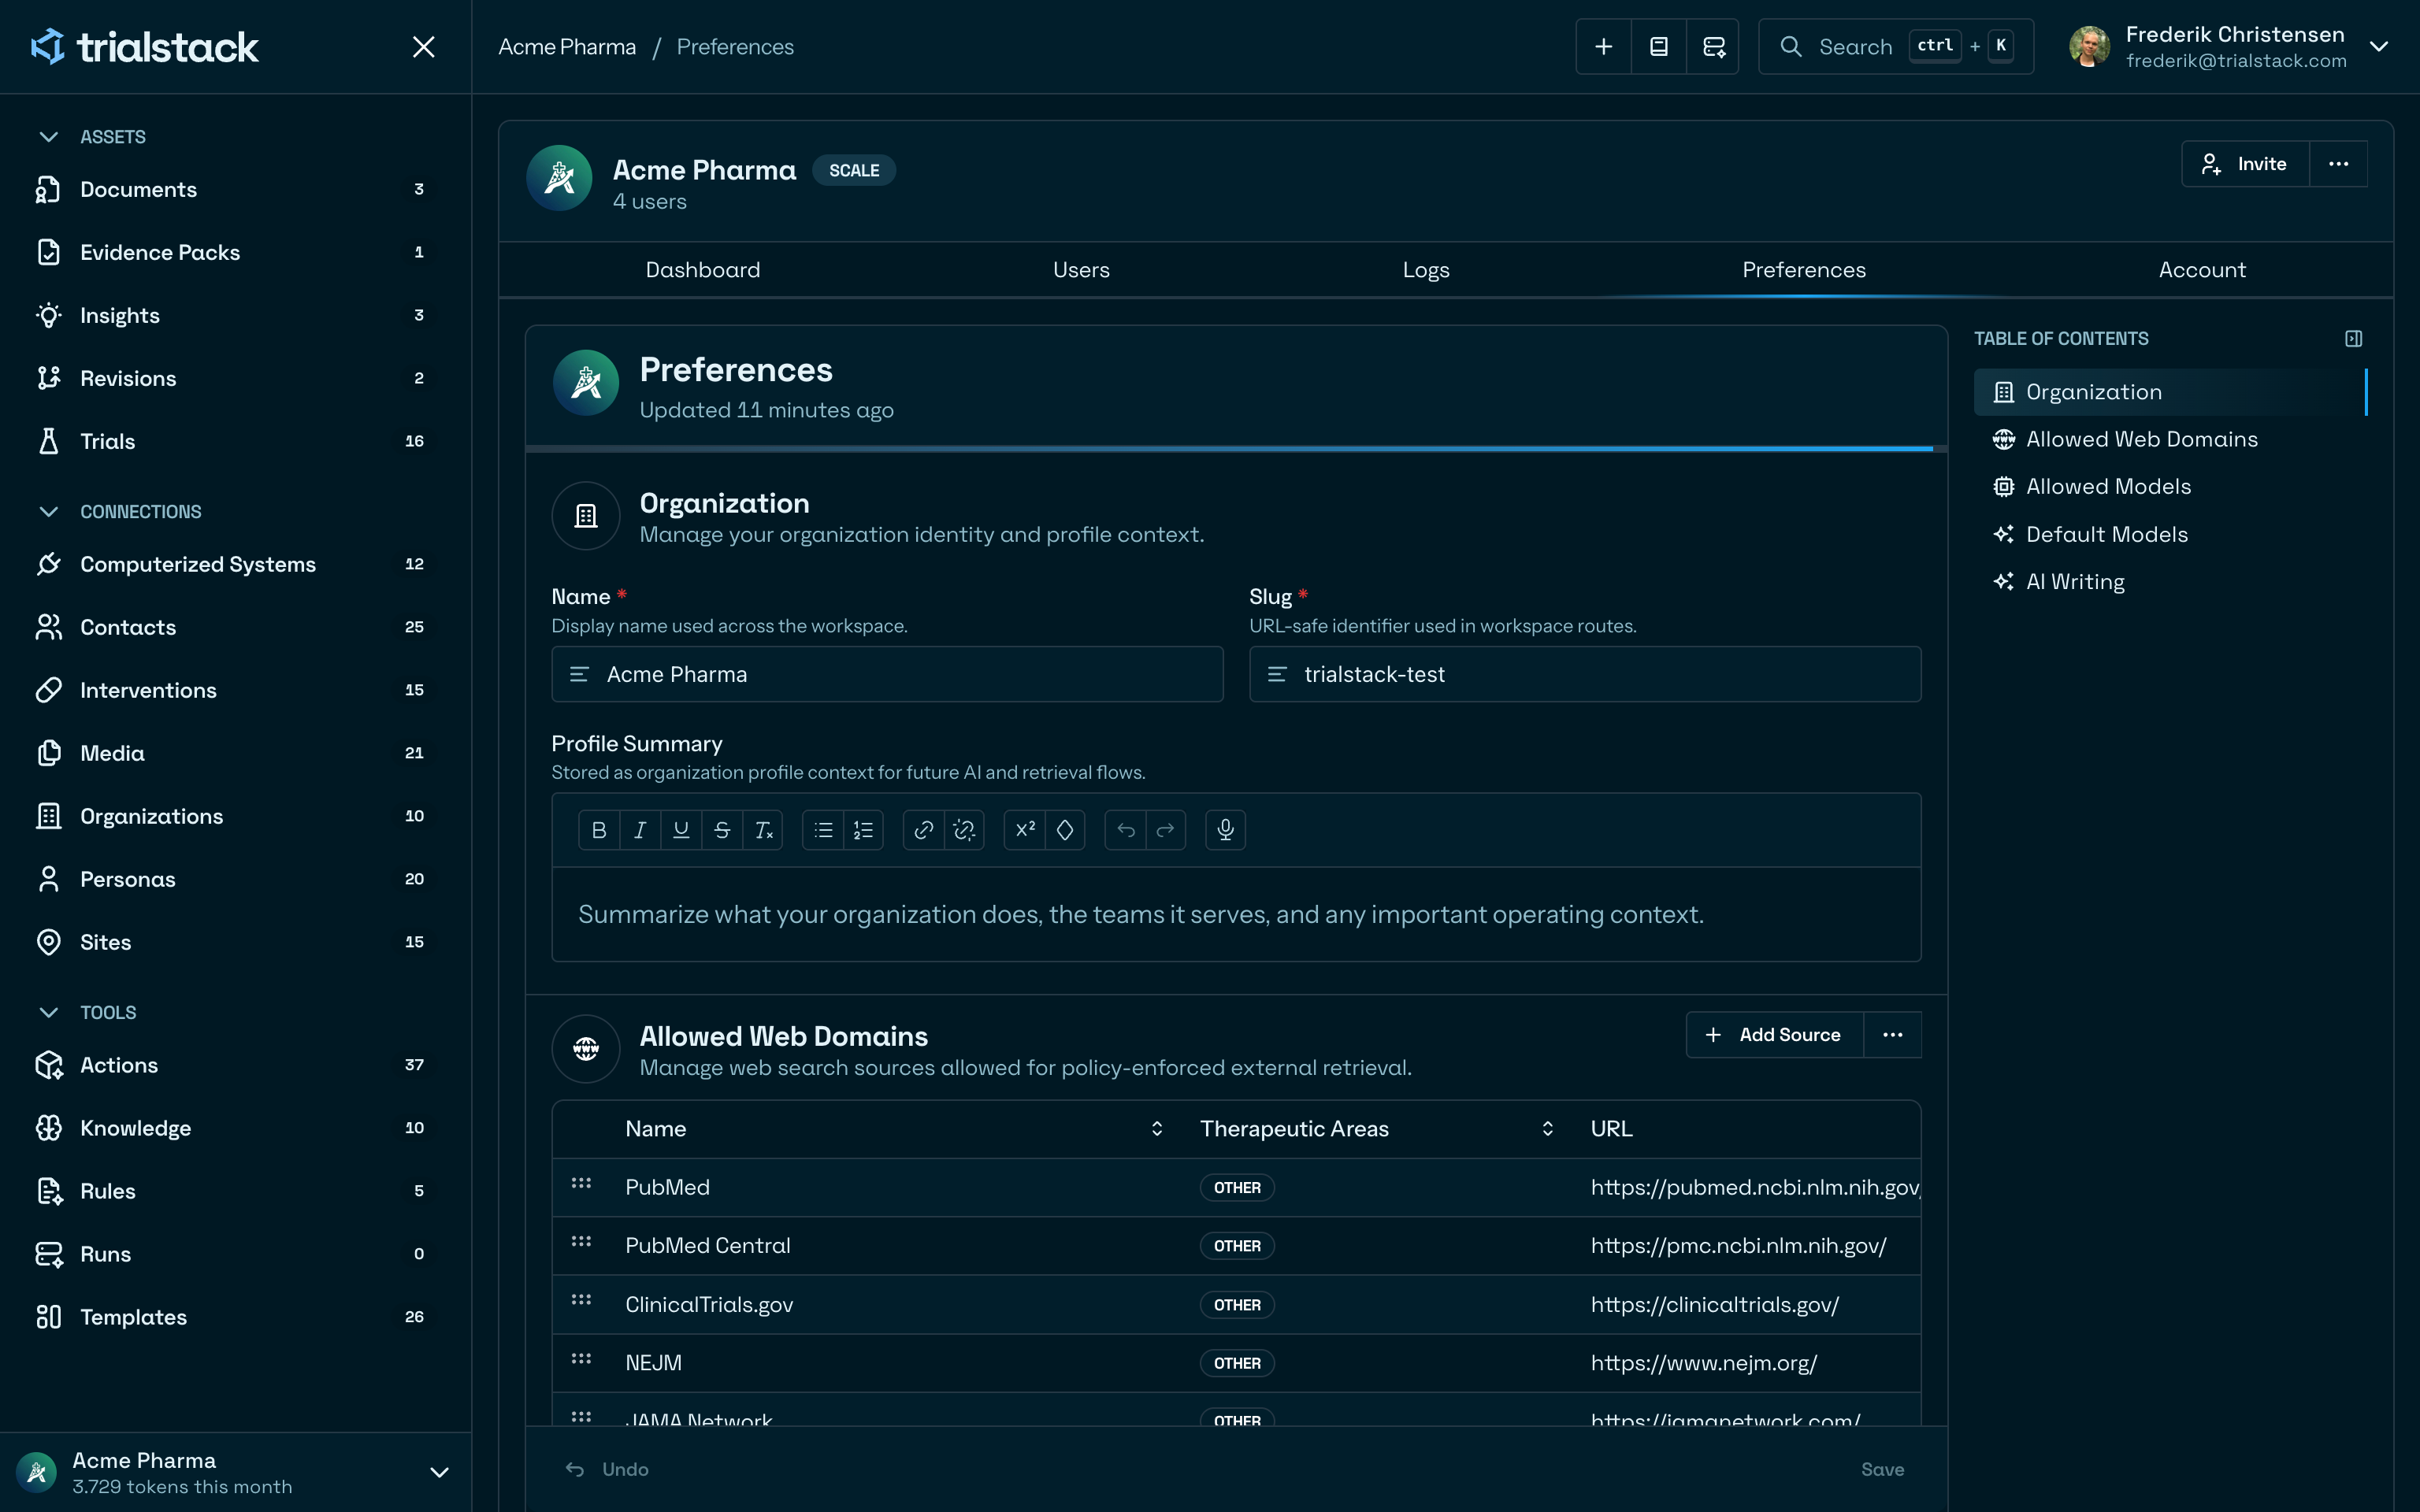2420x1512 pixels.
Task: Jump to Organization in contents
Action: [x=2170, y=392]
